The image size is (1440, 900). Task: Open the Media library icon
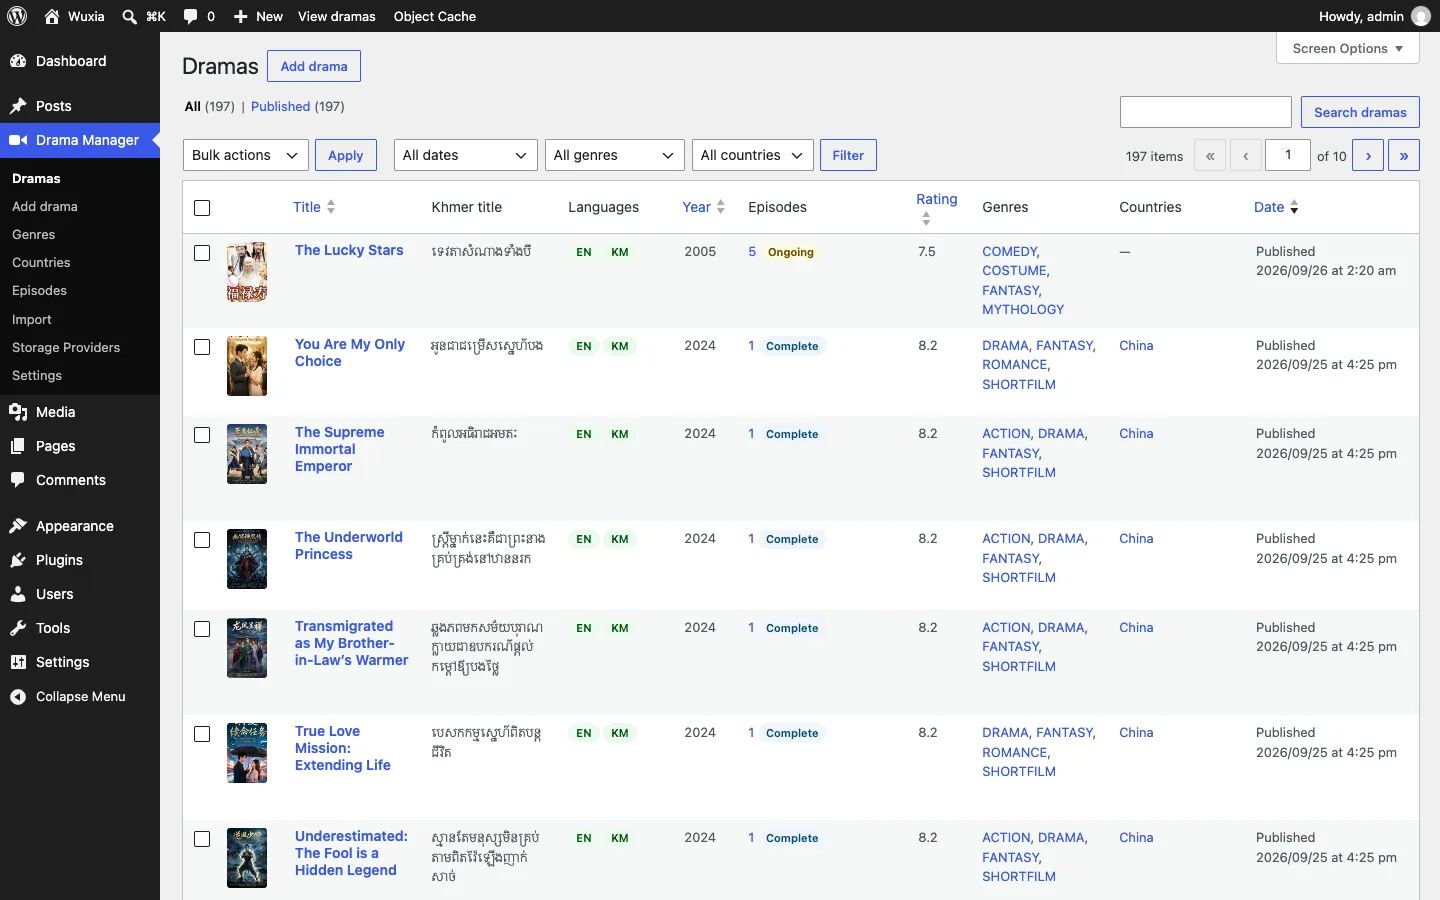(x=18, y=412)
